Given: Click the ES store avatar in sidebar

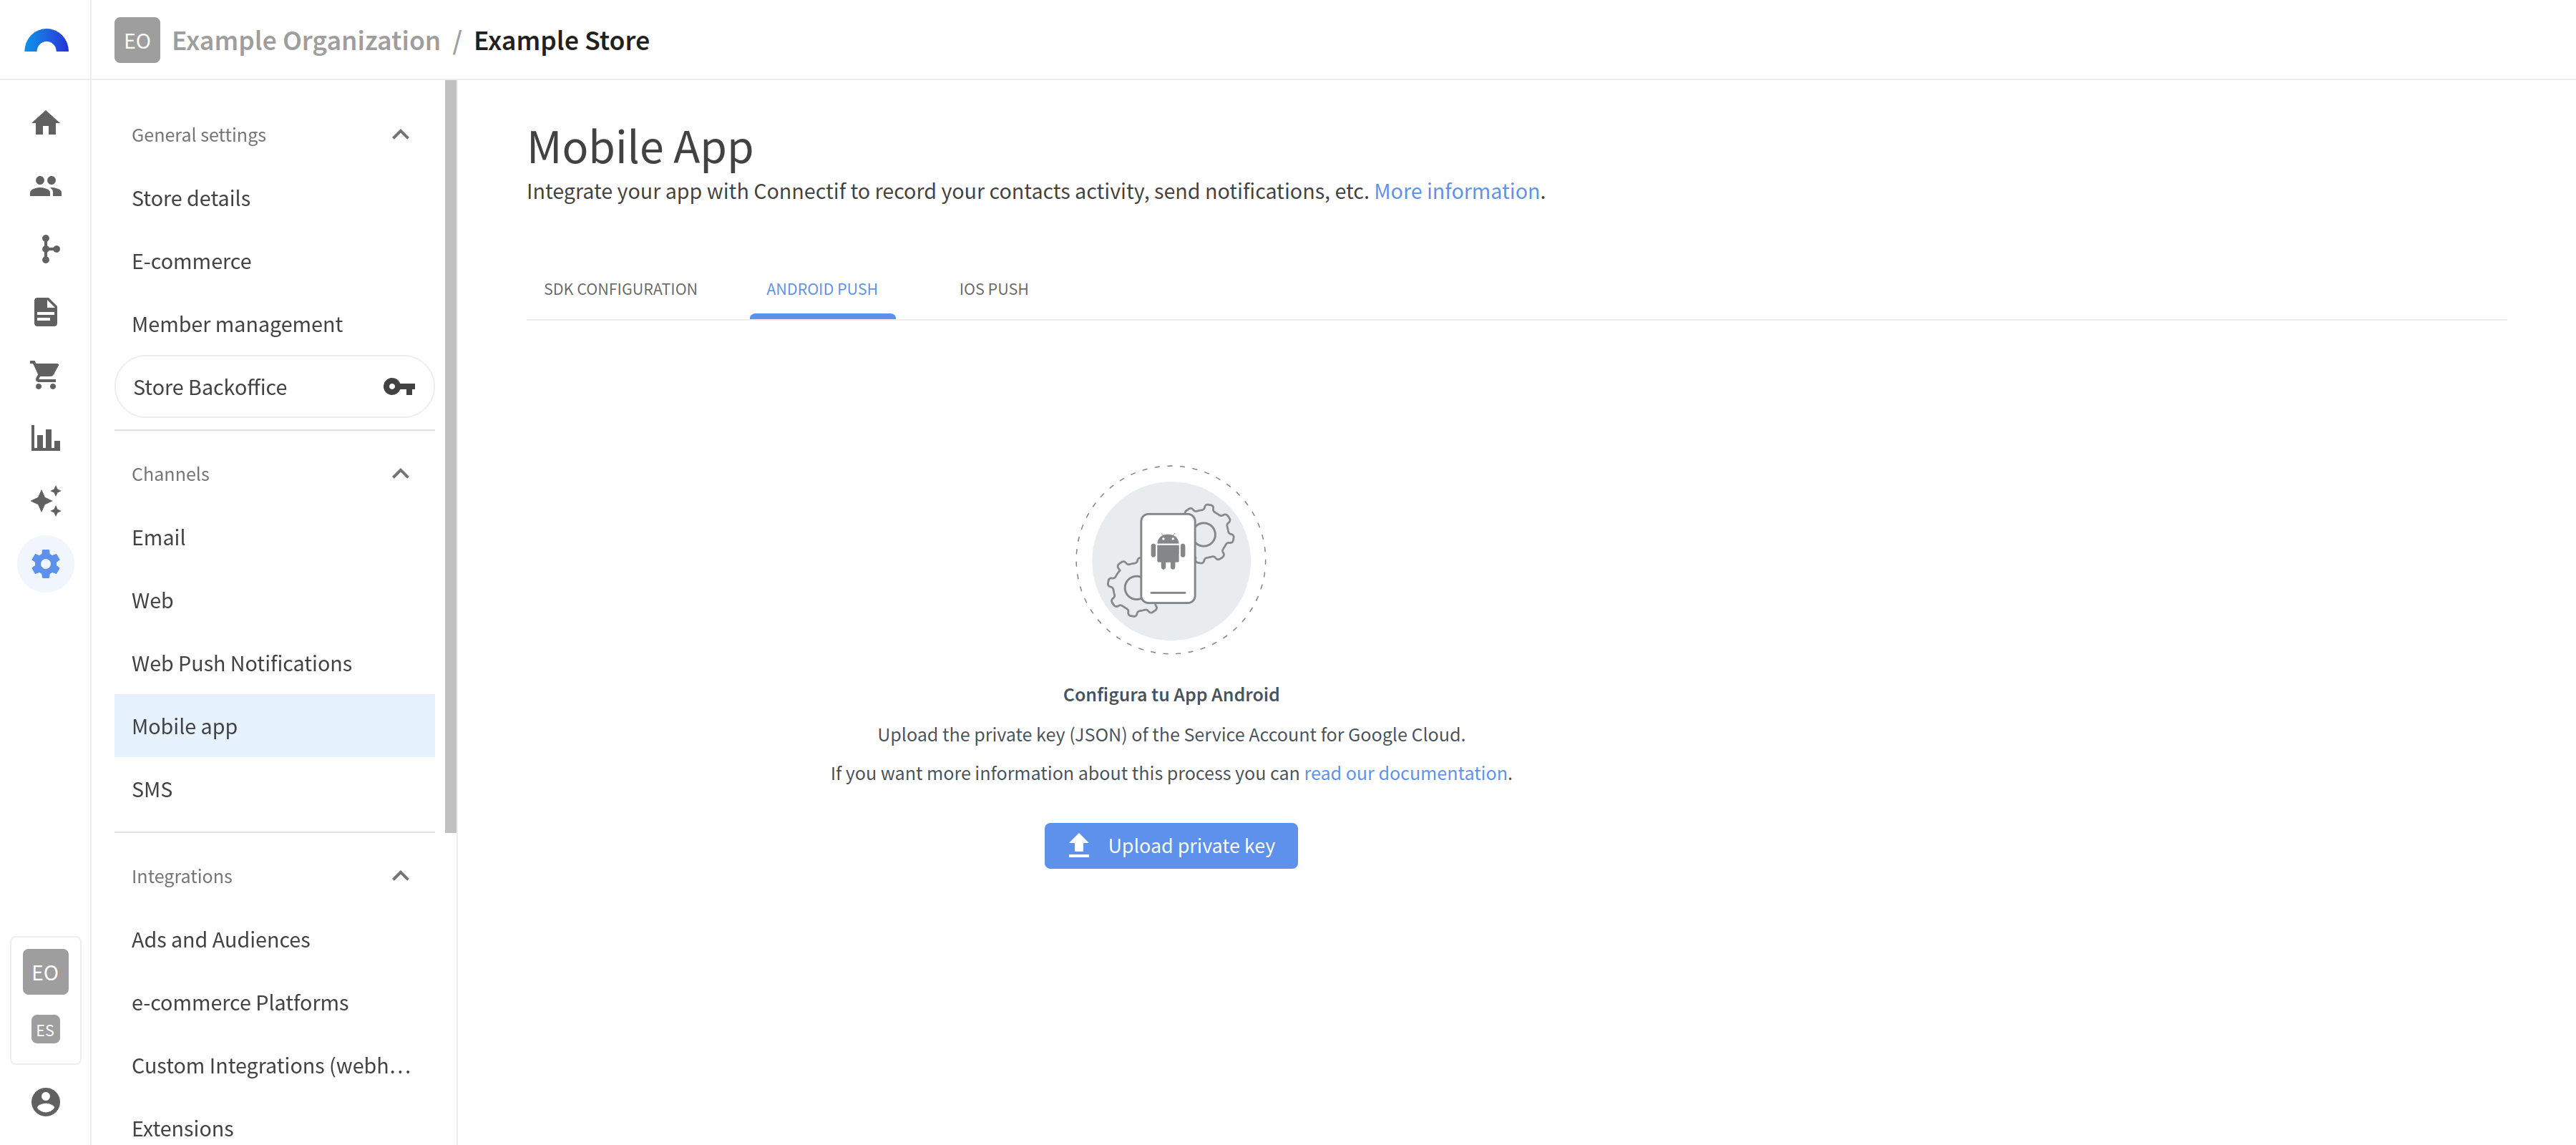Looking at the screenshot, I should [46, 1030].
